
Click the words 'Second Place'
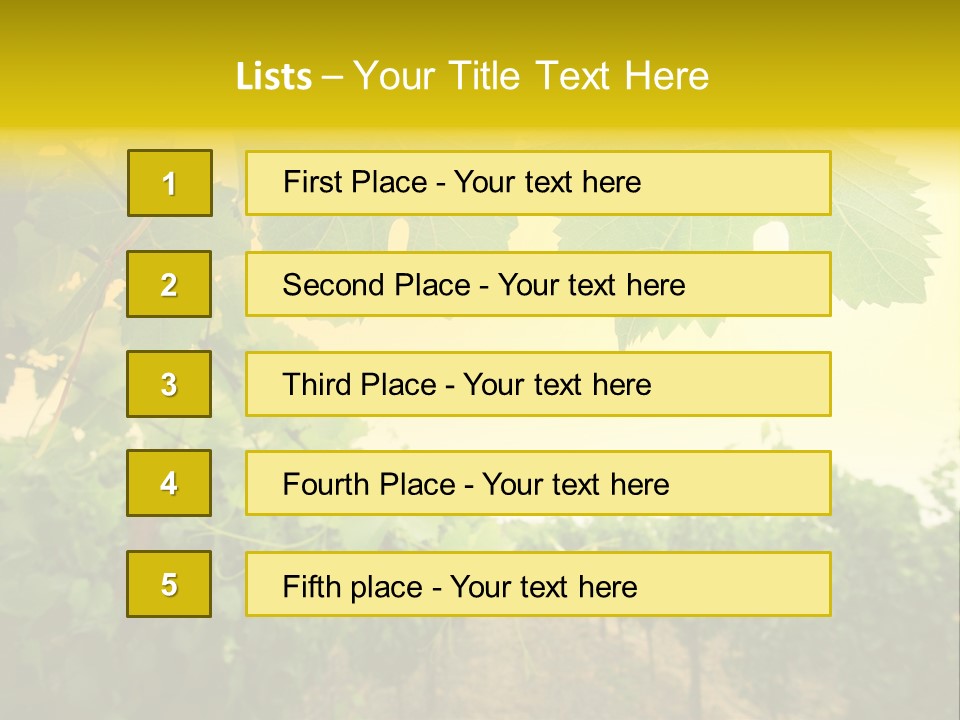[377, 285]
